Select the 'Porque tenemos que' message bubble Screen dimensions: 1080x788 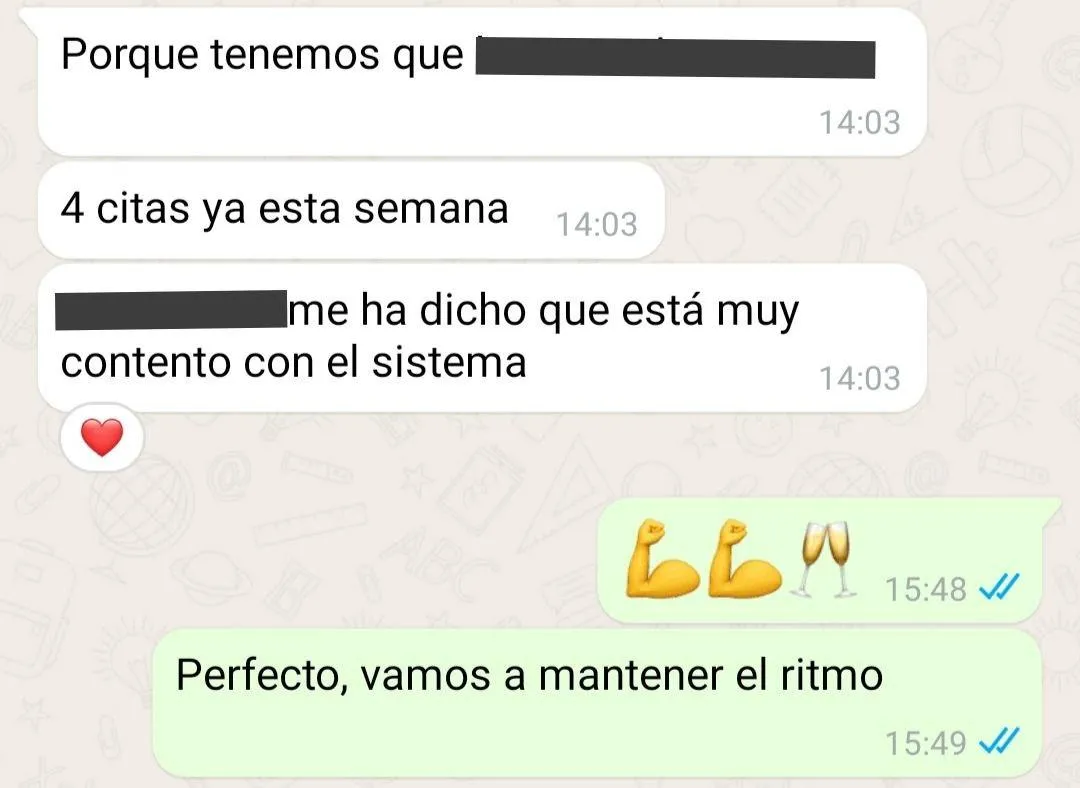coord(482,82)
